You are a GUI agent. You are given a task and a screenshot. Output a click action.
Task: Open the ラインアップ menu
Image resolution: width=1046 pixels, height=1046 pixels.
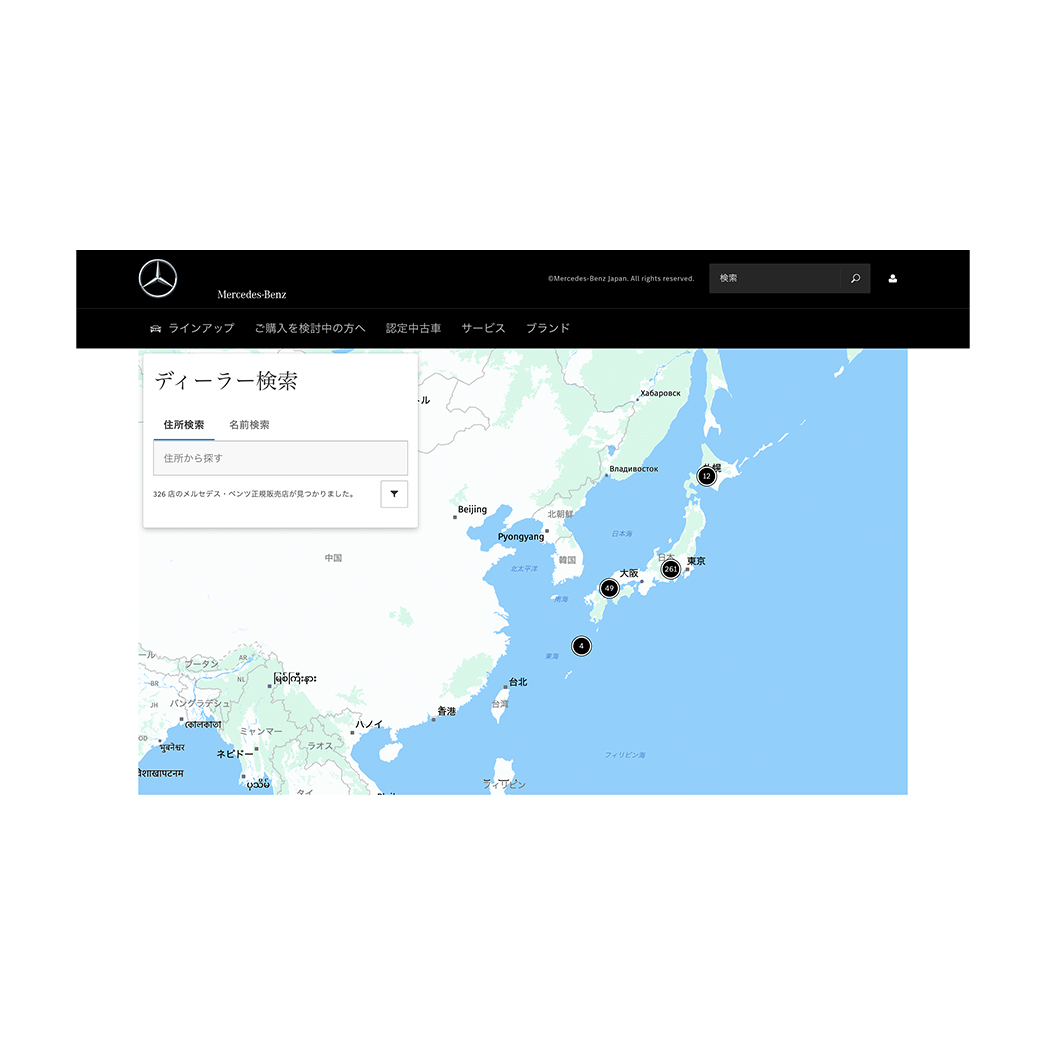point(201,328)
